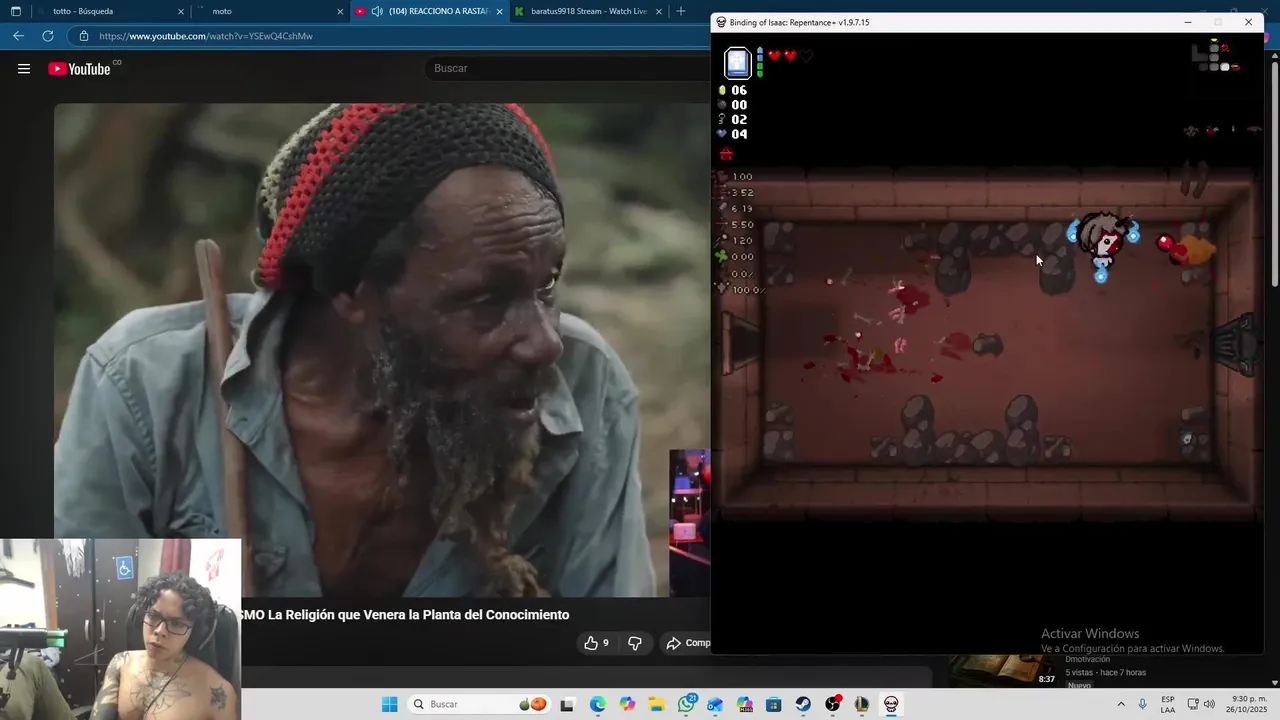The image size is (1280, 720).
Task: Open League of Legends taskbar icon
Action: point(862,704)
